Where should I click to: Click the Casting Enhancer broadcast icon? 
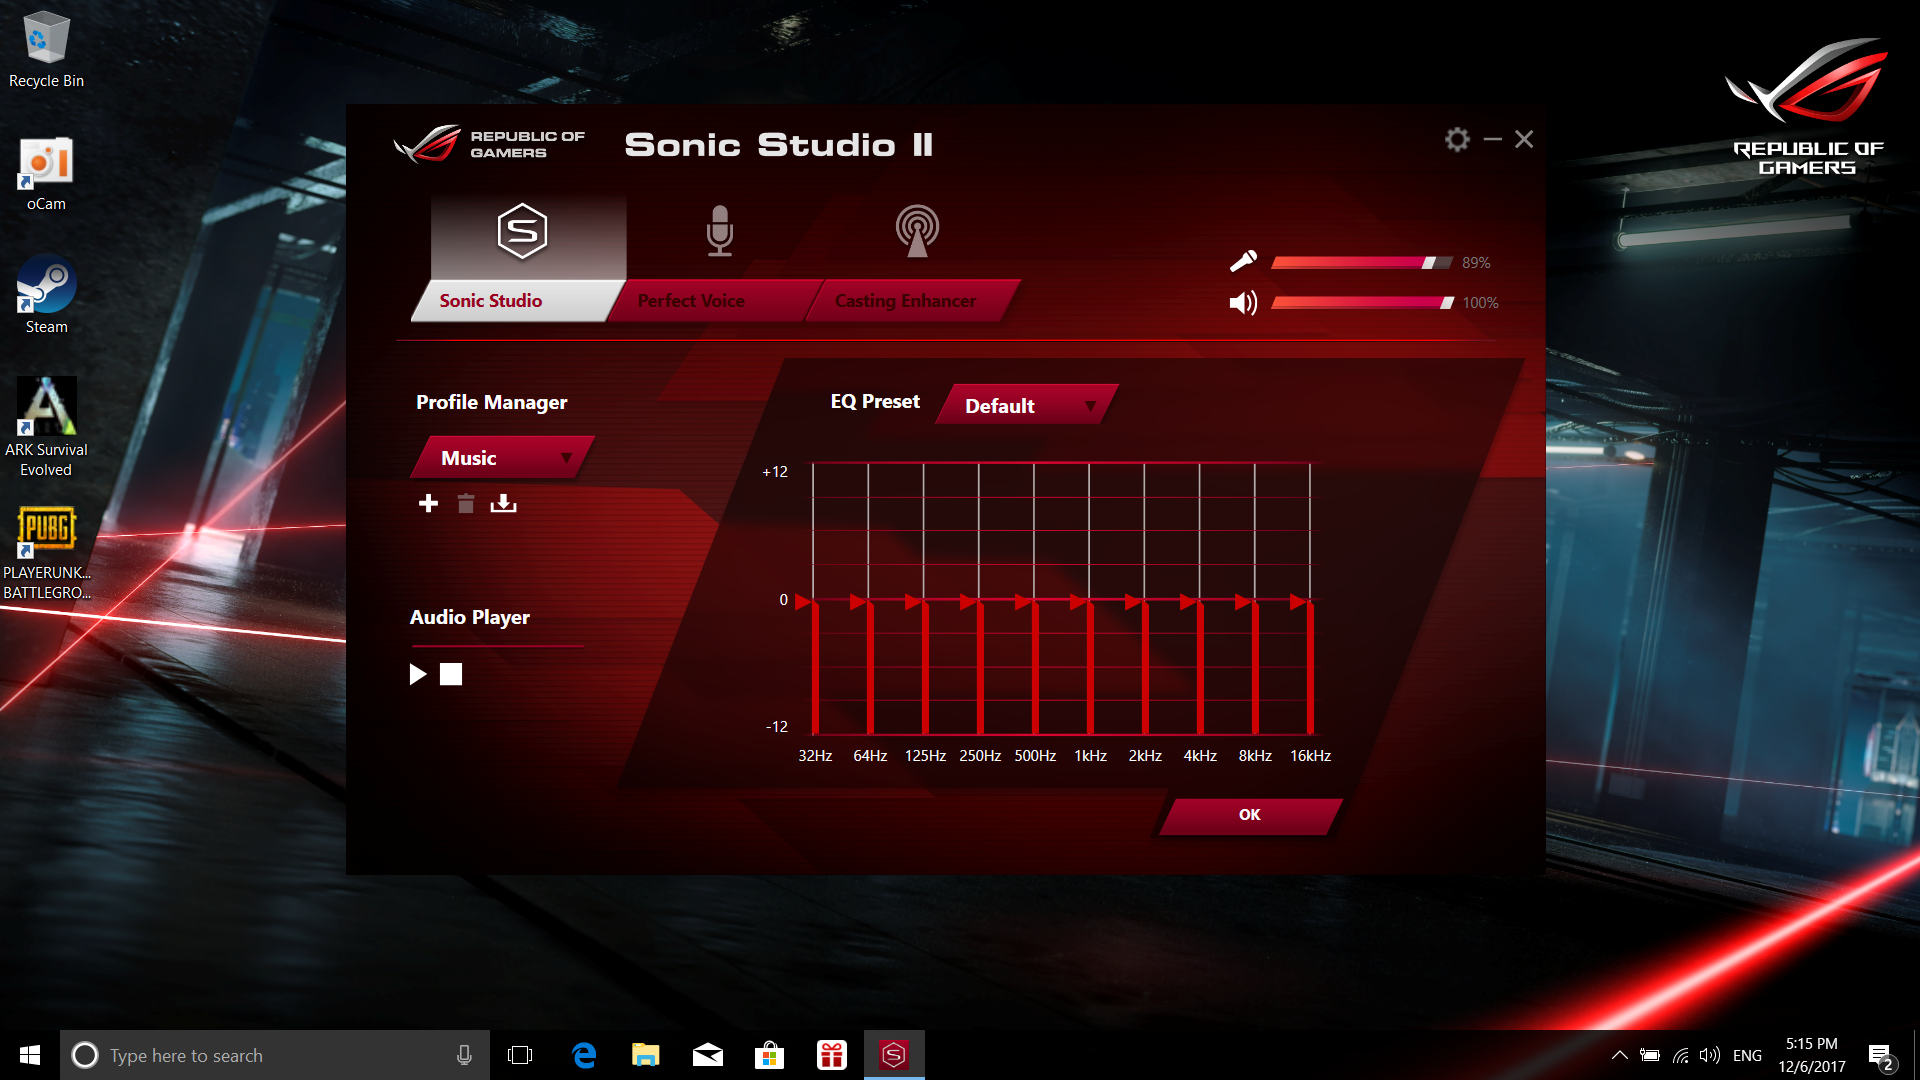(x=916, y=231)
